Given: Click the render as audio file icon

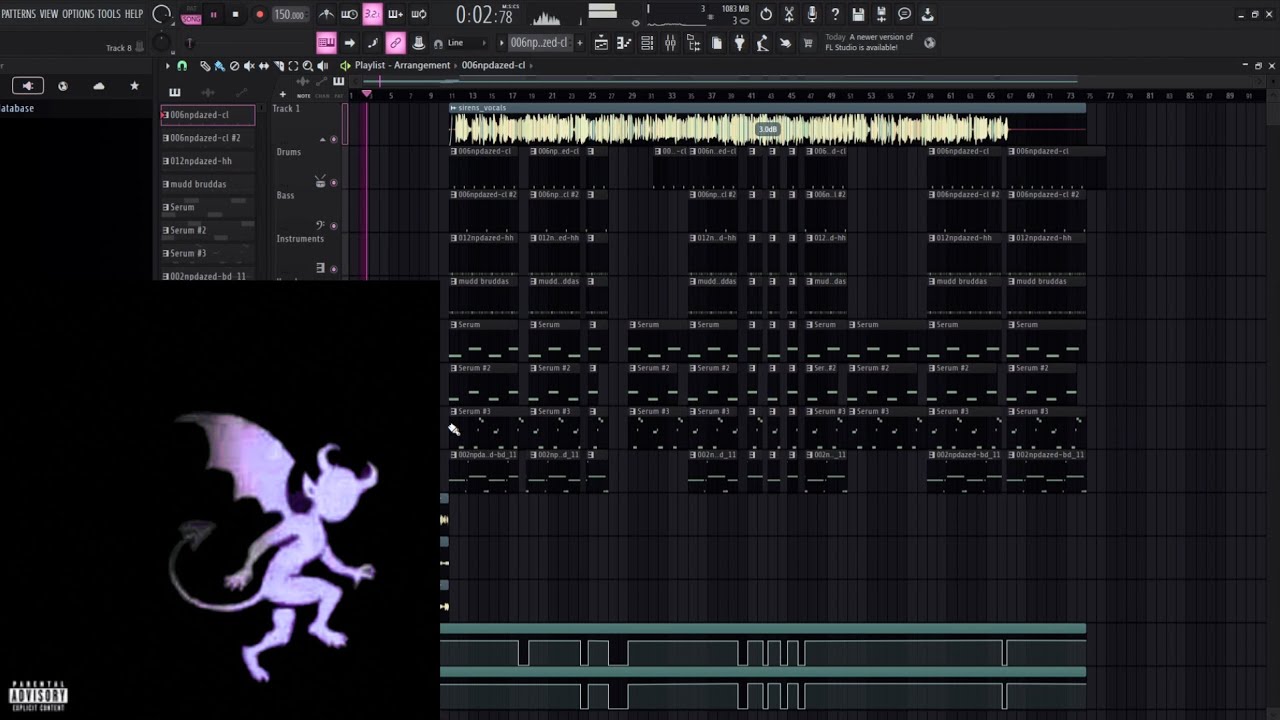Looking at the screenshot, I should [x=881, y=14].
